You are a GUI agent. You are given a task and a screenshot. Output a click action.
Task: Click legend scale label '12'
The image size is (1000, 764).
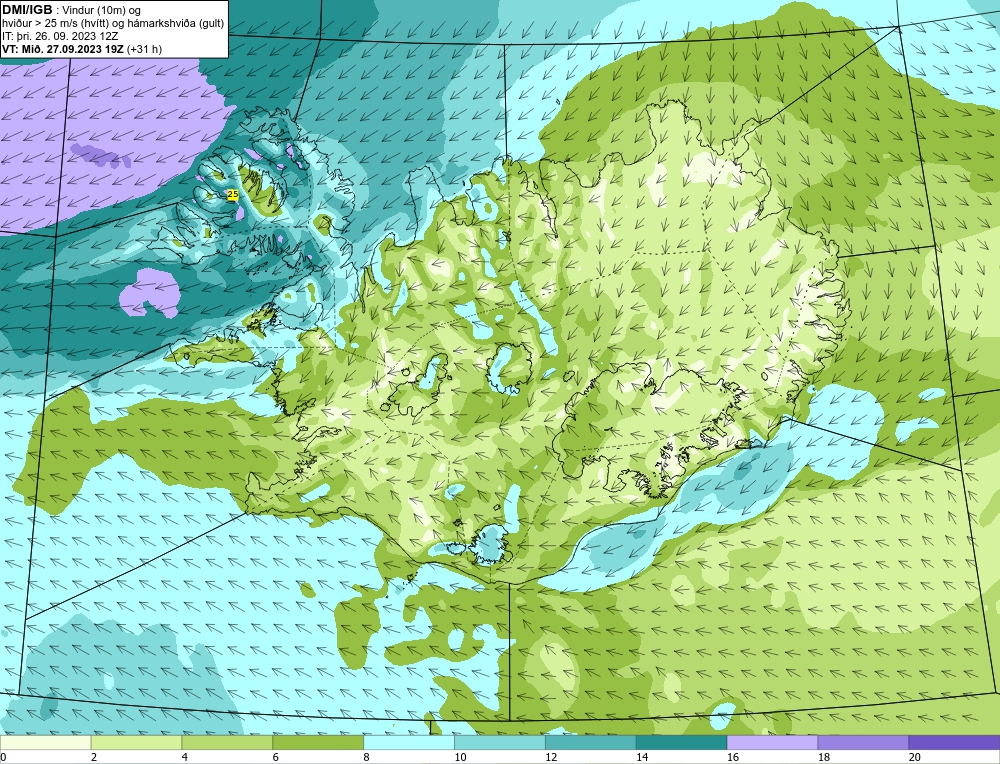551,757
